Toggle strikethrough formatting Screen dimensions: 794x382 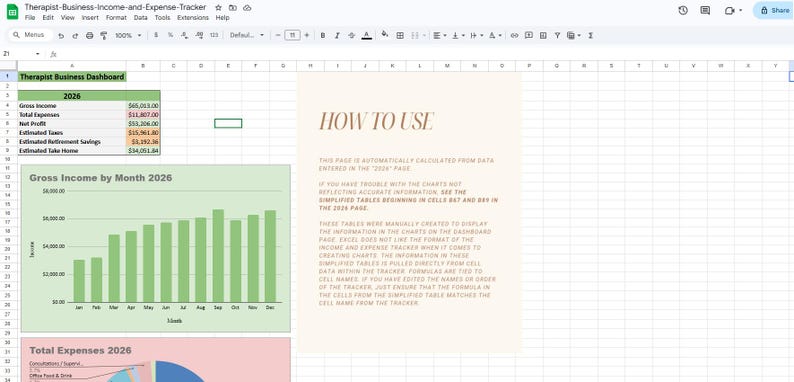tap(351, 35)
